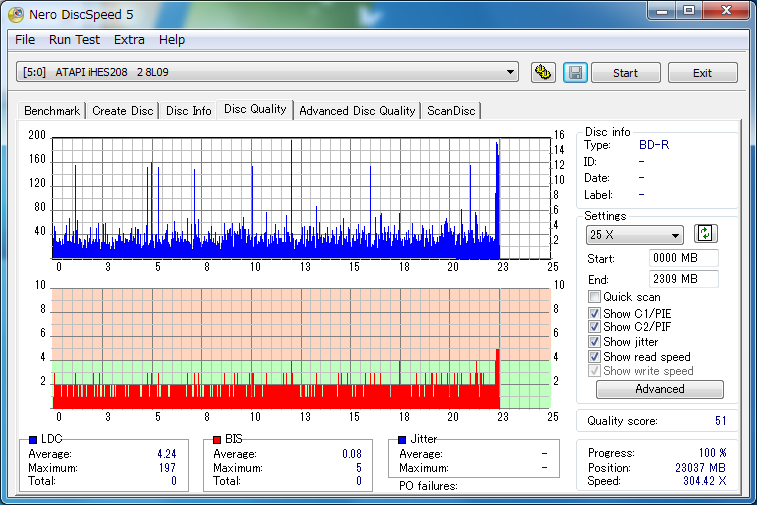Viewport: 757px width, 505px height.
Task: Switch to the Disc Info tab
Action: coord(189,111)
